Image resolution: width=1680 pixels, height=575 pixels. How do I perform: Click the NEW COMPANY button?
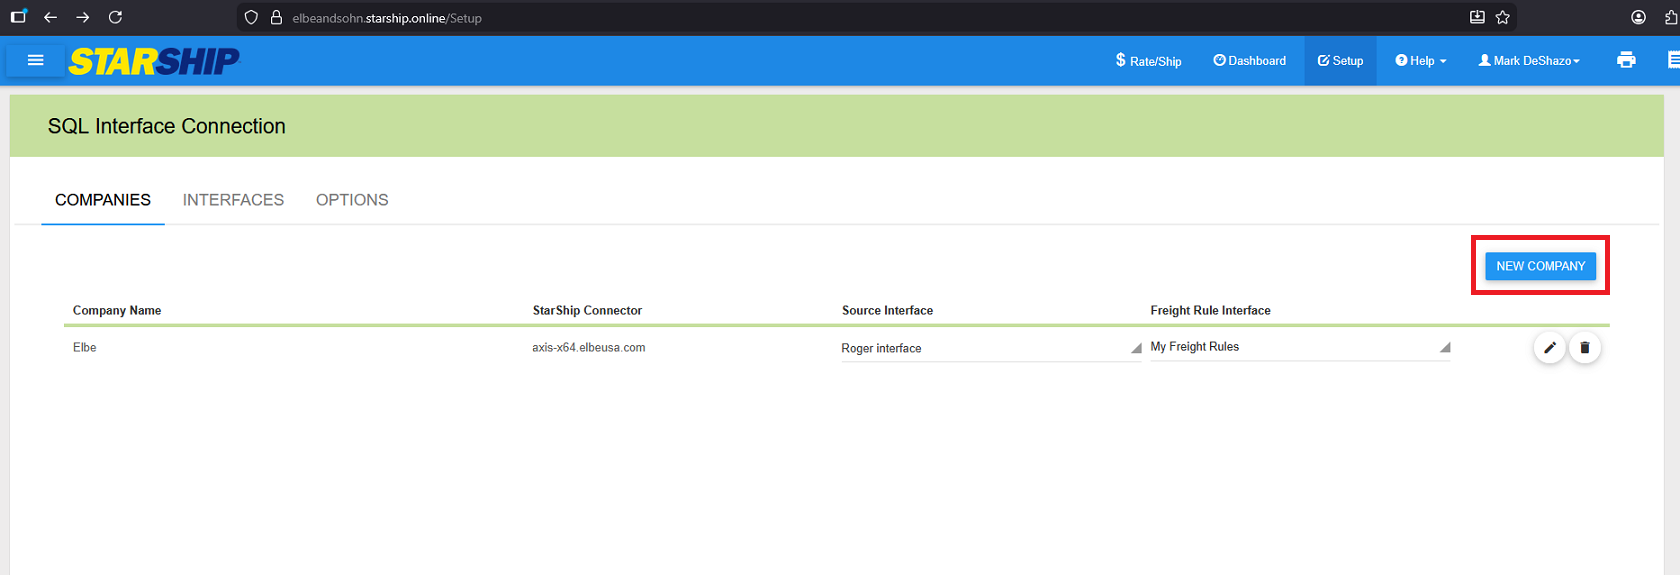pos(1540,266)
